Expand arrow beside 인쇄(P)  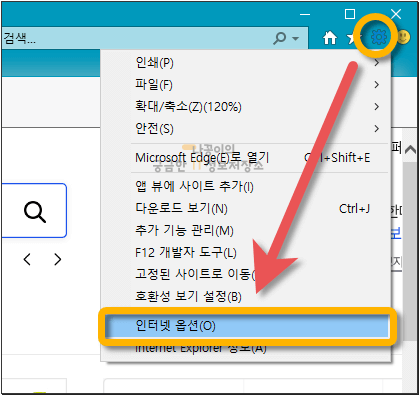point(377,63)
